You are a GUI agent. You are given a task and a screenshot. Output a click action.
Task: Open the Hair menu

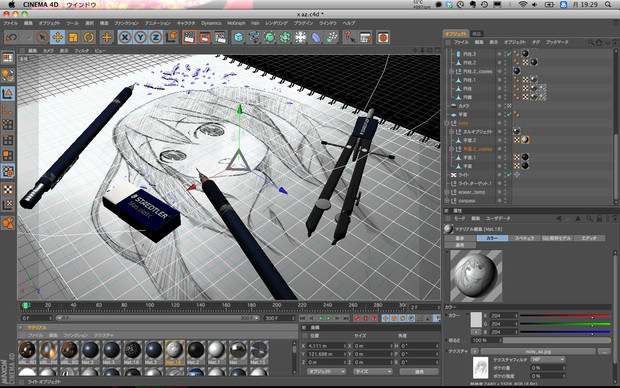coord(255,23)
